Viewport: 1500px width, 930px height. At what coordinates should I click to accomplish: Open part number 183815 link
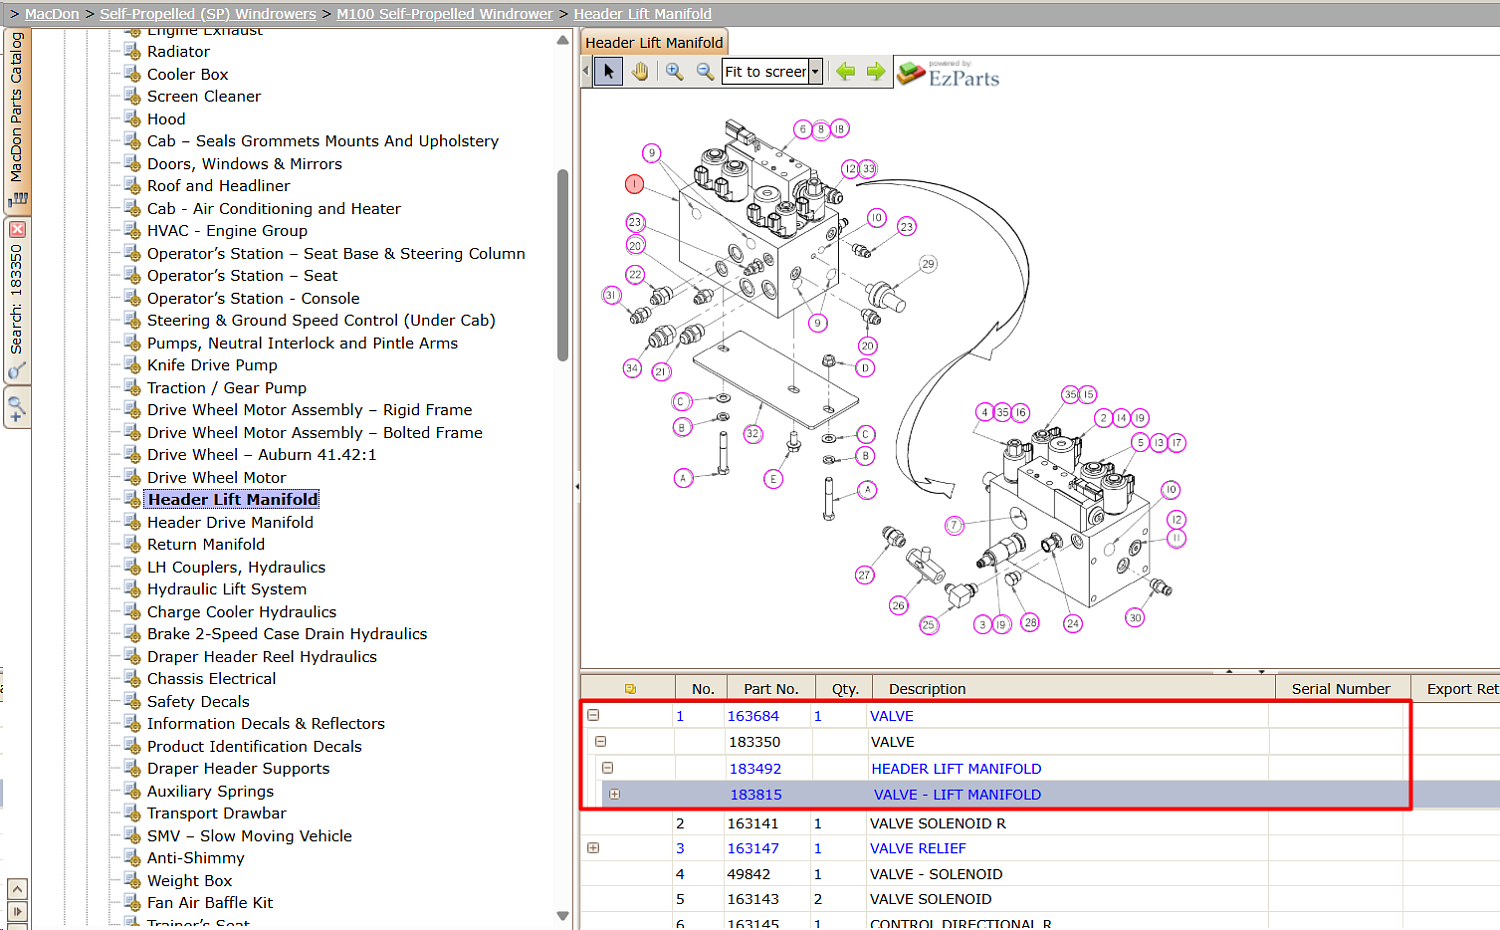pos(756,795)
